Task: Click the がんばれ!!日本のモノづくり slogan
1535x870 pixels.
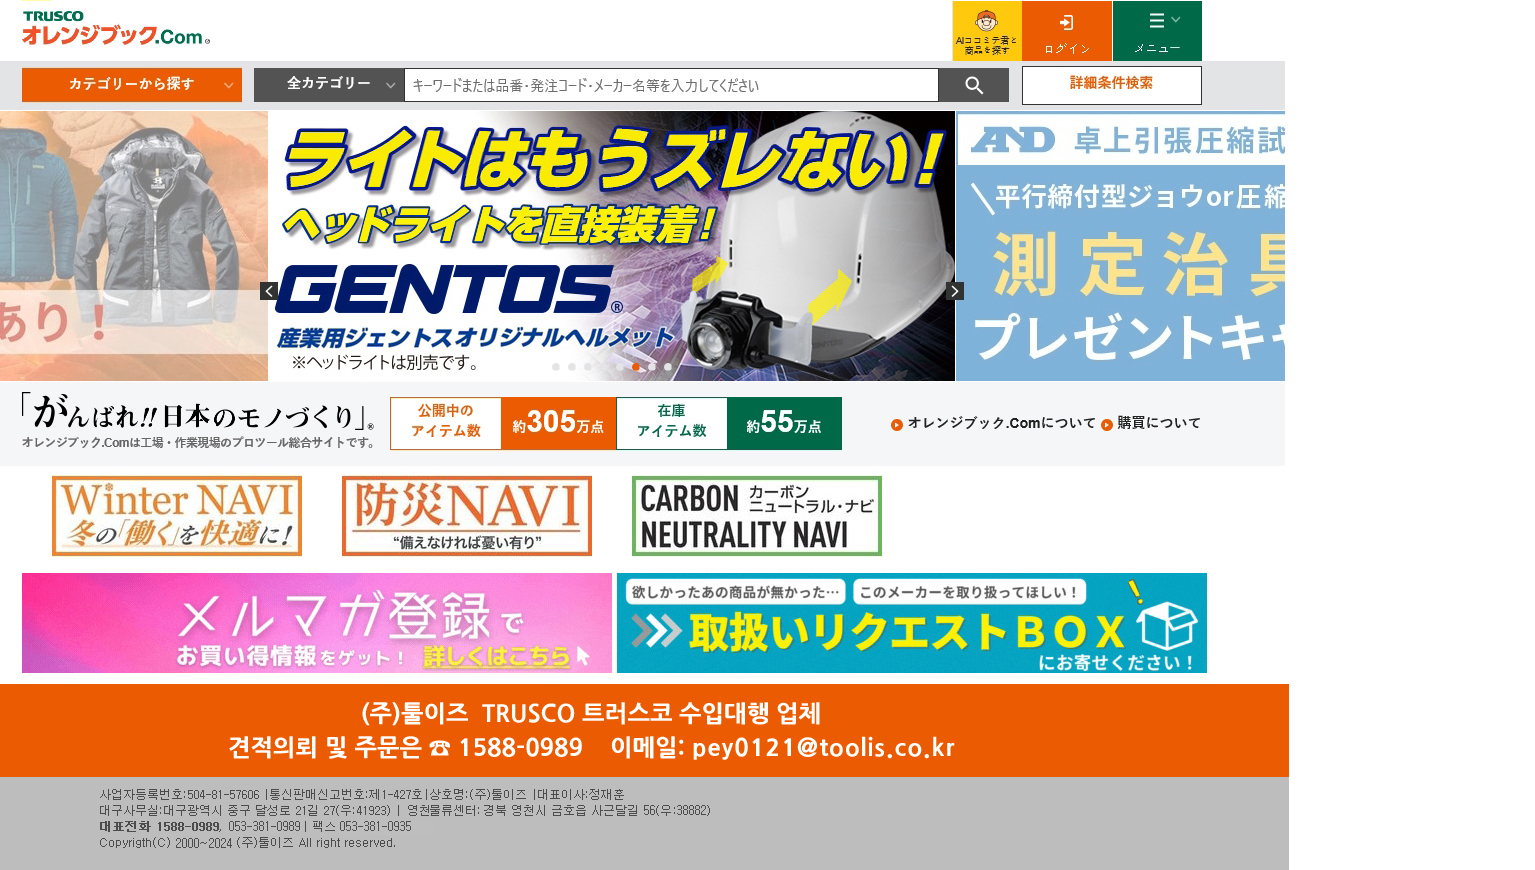Action: [198, 412]
